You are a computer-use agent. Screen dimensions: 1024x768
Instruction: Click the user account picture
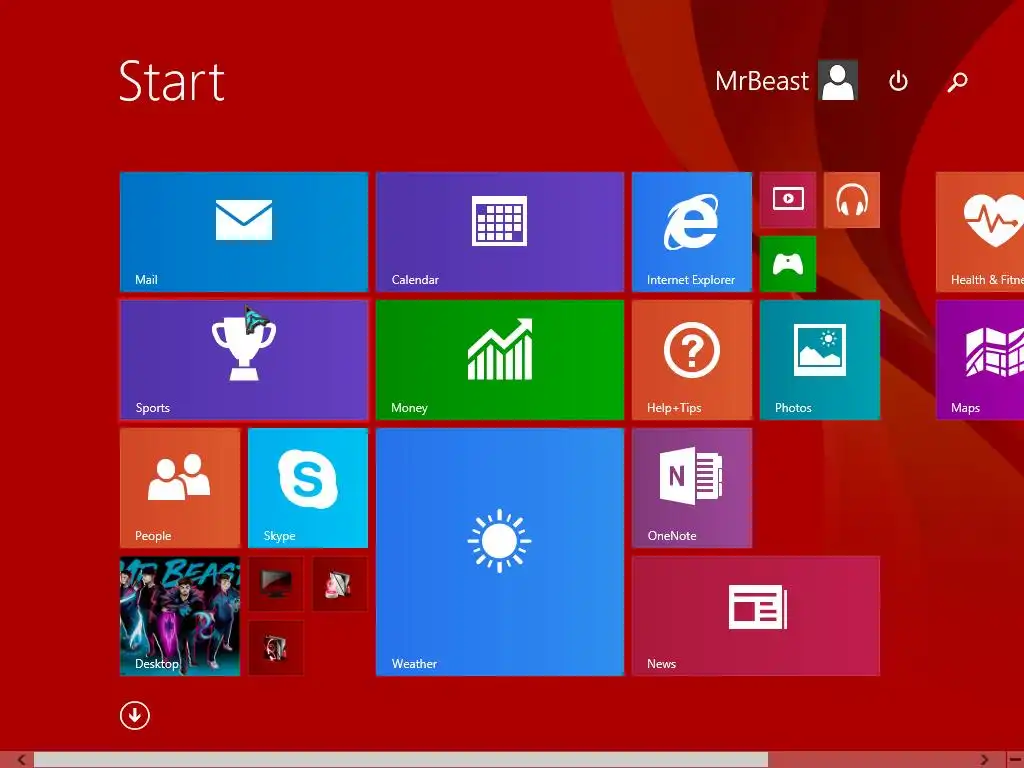pos(839,81)
